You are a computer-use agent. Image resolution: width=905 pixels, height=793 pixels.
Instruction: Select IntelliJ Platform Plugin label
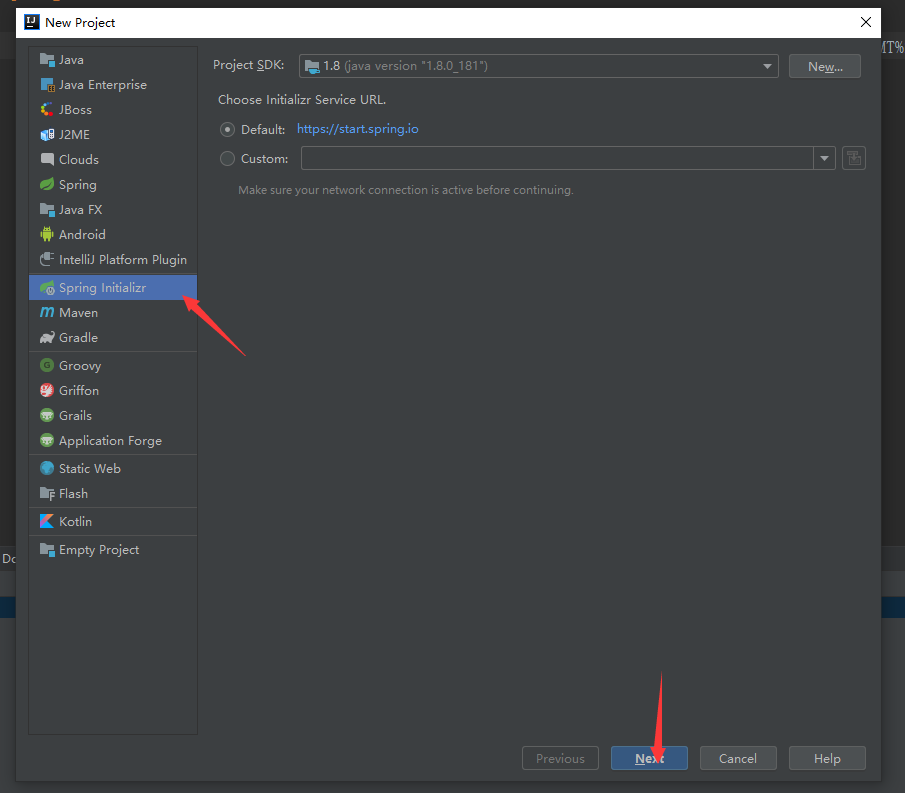click(123, 260)
